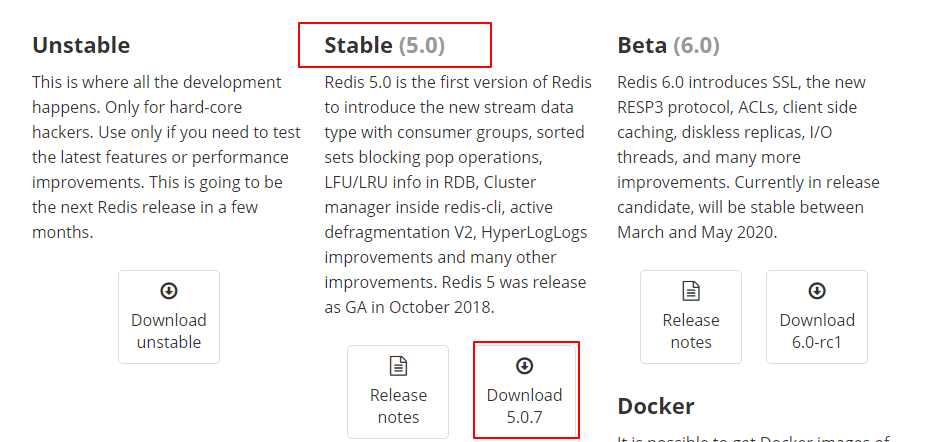Open Release notes for Beta 6.0
Screen dimensions: 936x442
click(x=691, y=331)
